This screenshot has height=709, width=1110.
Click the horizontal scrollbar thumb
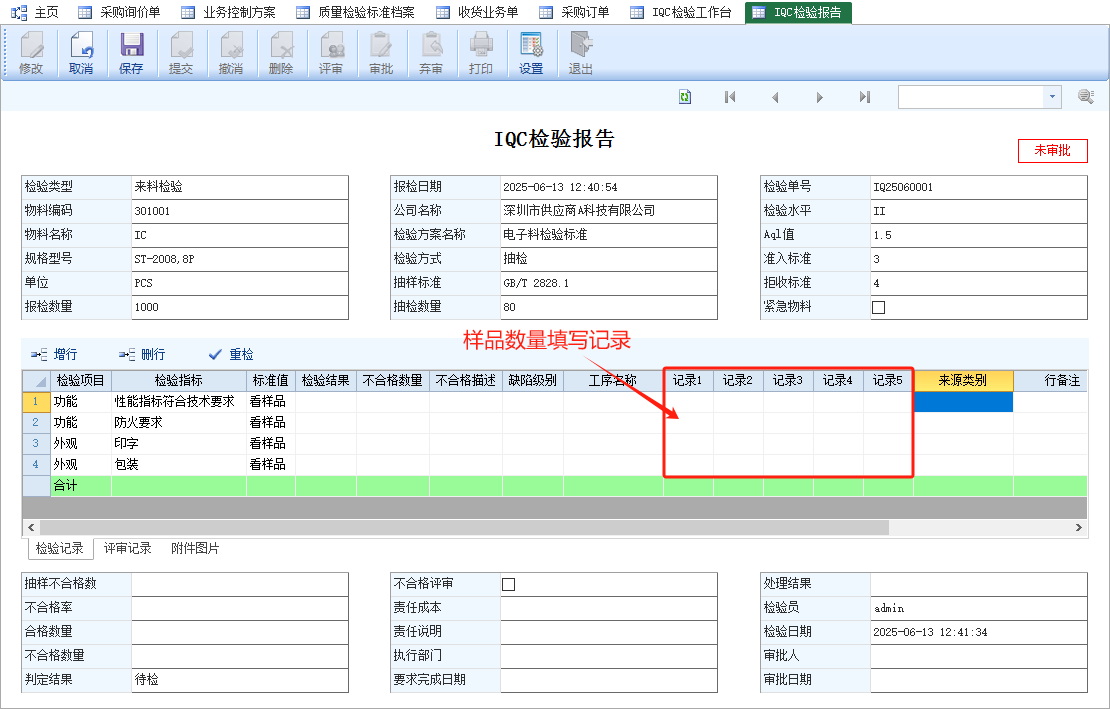click(464, 527)
